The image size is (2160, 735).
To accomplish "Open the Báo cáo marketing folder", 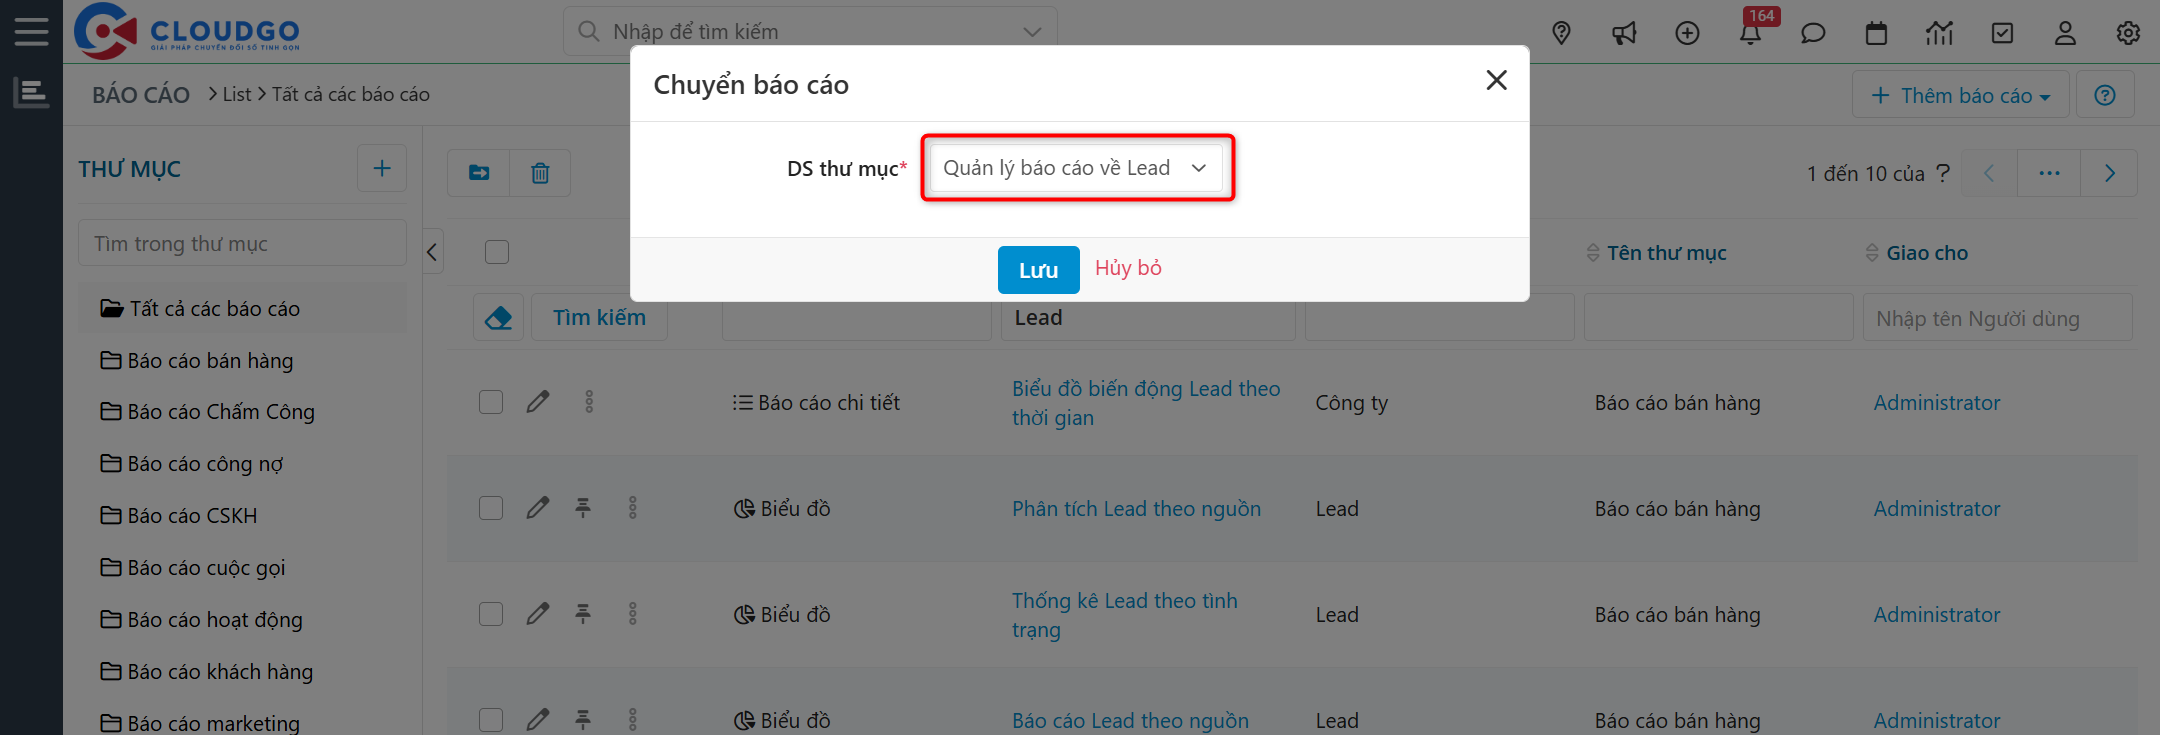I will pyautogui.click(x=213, y=723).
